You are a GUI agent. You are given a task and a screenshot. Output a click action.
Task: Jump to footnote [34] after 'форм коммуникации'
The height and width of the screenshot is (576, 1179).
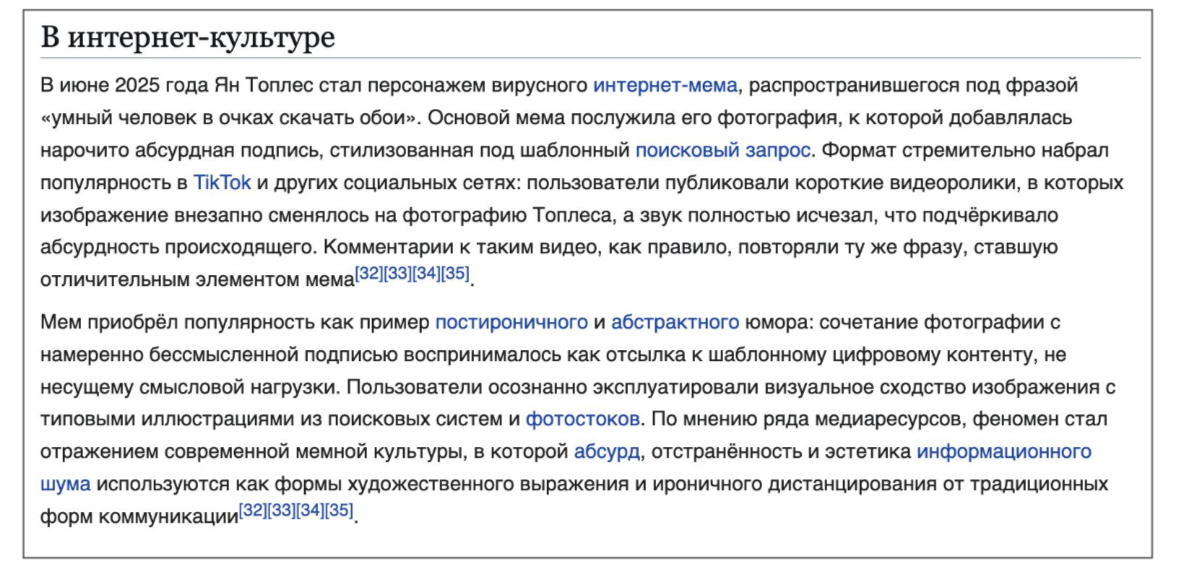(x=311, y=511)
